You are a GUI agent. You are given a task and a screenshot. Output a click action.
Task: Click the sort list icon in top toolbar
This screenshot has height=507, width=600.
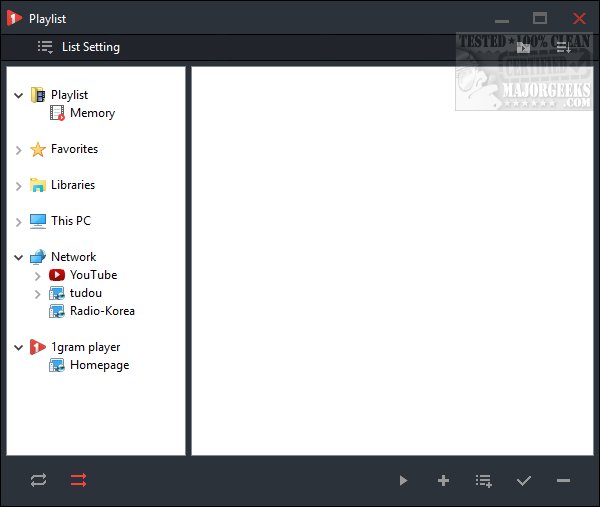pyautogui.click(x=563, y=47)
